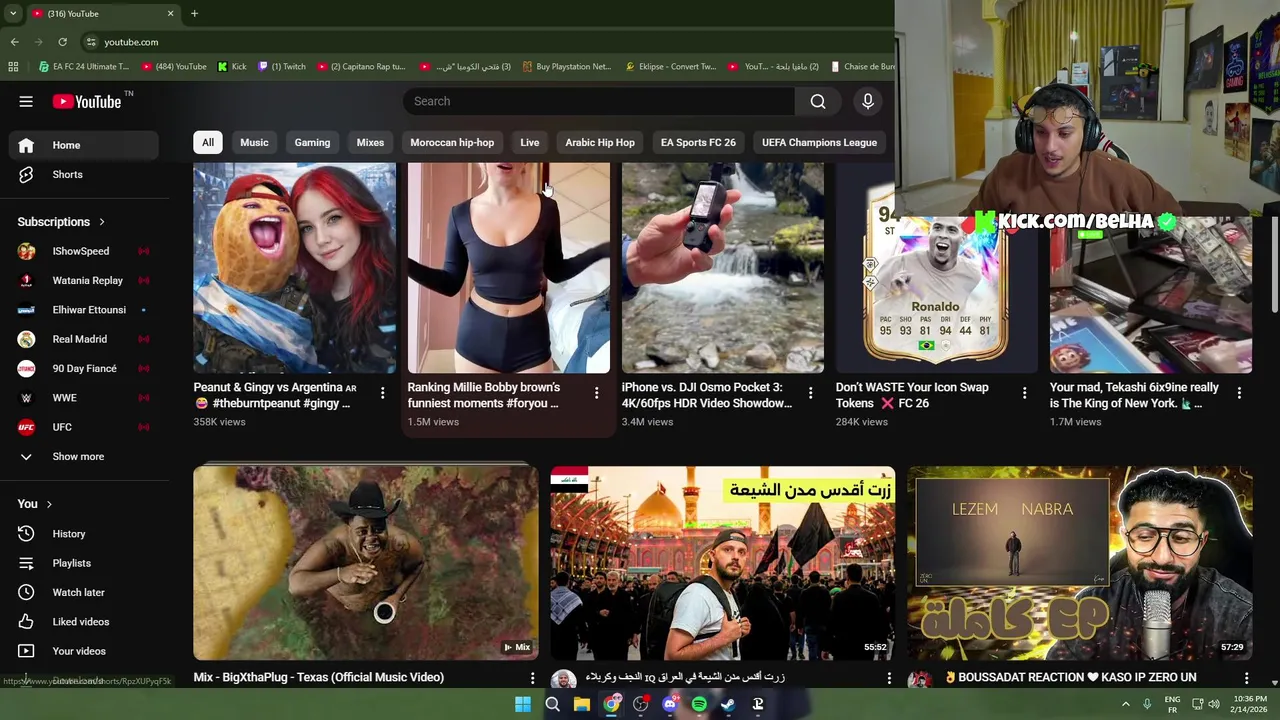Click the BigXthaPlug Texas video title
1280x720 pixels.
coord(318,677)
